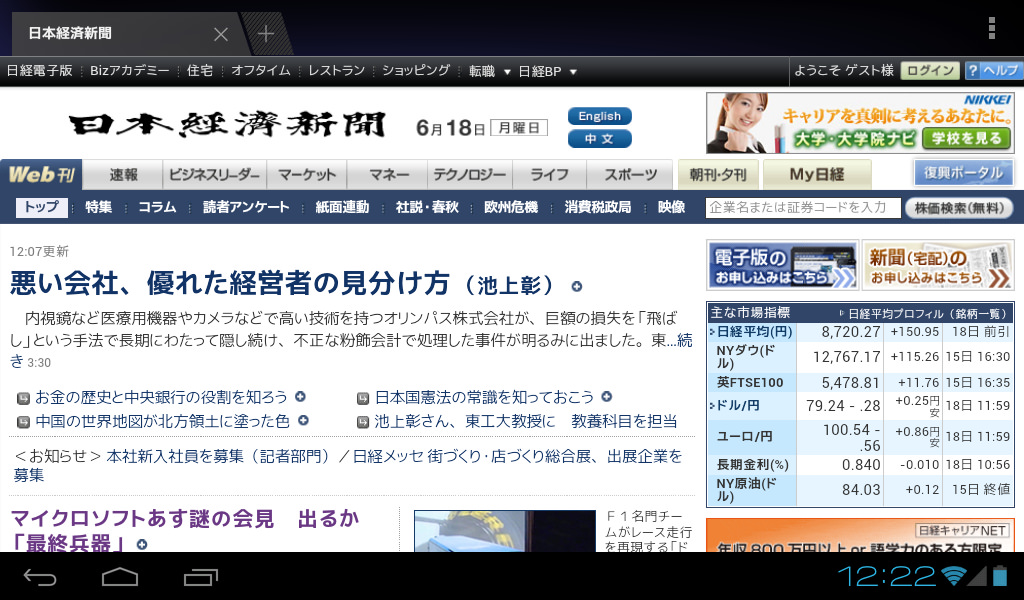Open the recent apps icon
The image size is (1024, 600).
(x=201, y=577)
